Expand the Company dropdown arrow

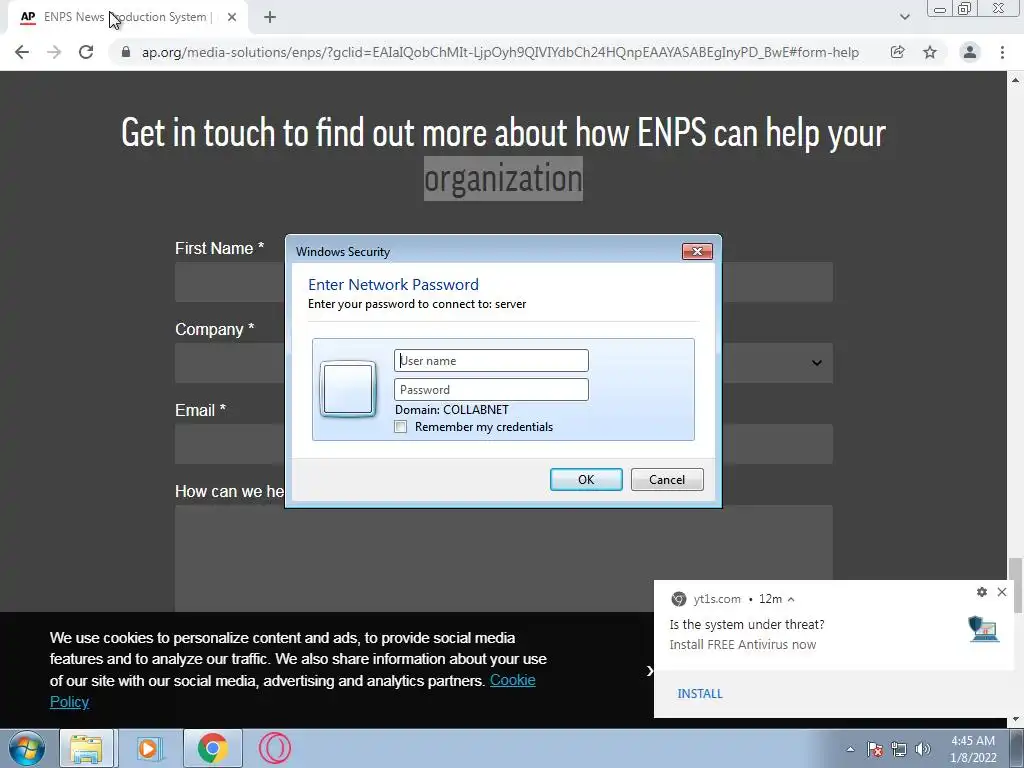[816, 363]
